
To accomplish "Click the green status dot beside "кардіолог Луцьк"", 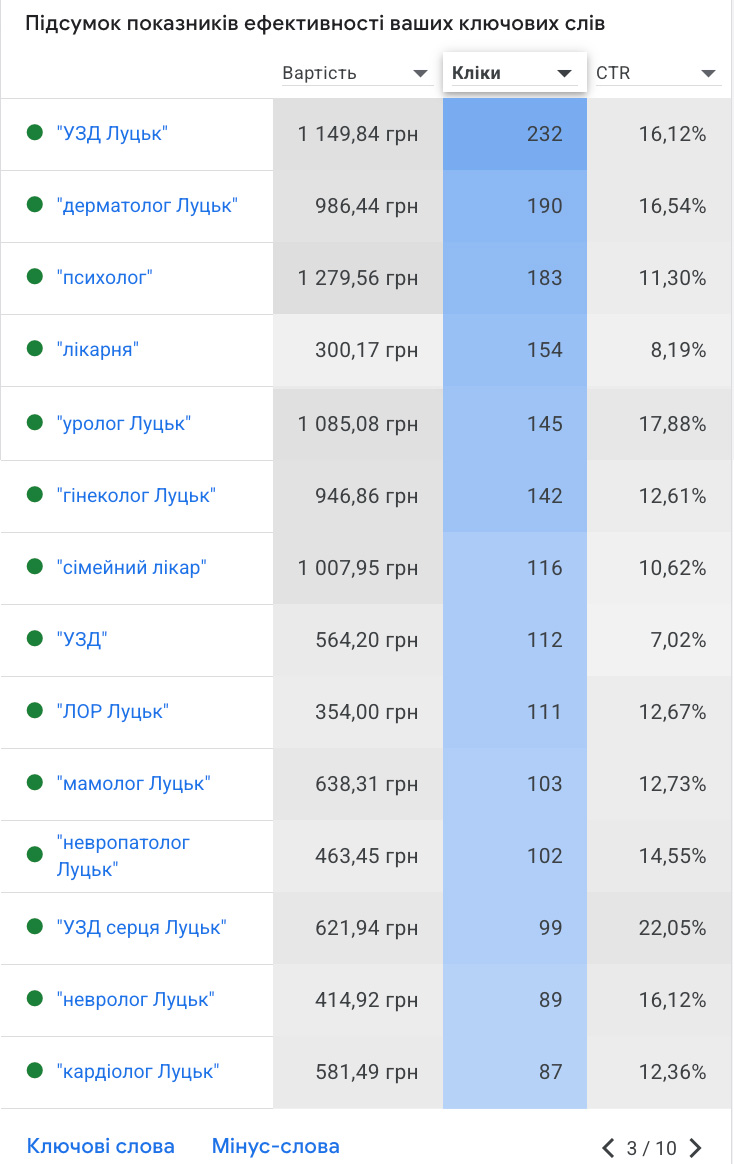I will point(35,1071).
